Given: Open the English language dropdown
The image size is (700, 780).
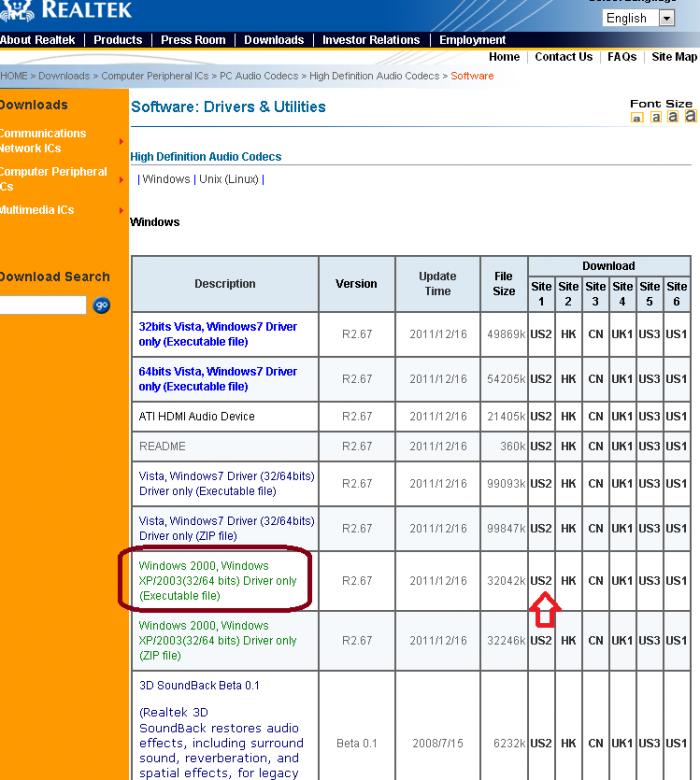Looking at the screenshot, I should [638, 18].
